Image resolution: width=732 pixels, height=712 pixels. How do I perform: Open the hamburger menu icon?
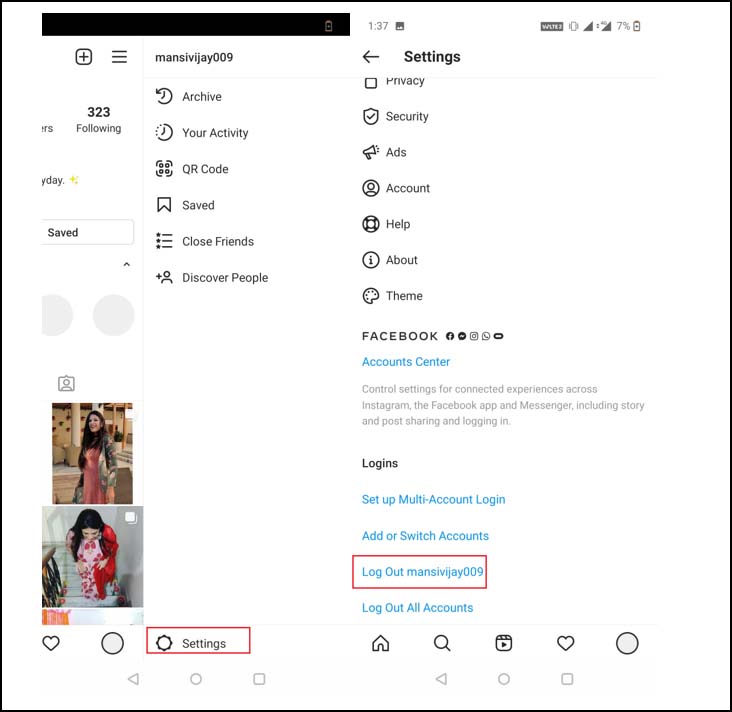coord(119,57)
